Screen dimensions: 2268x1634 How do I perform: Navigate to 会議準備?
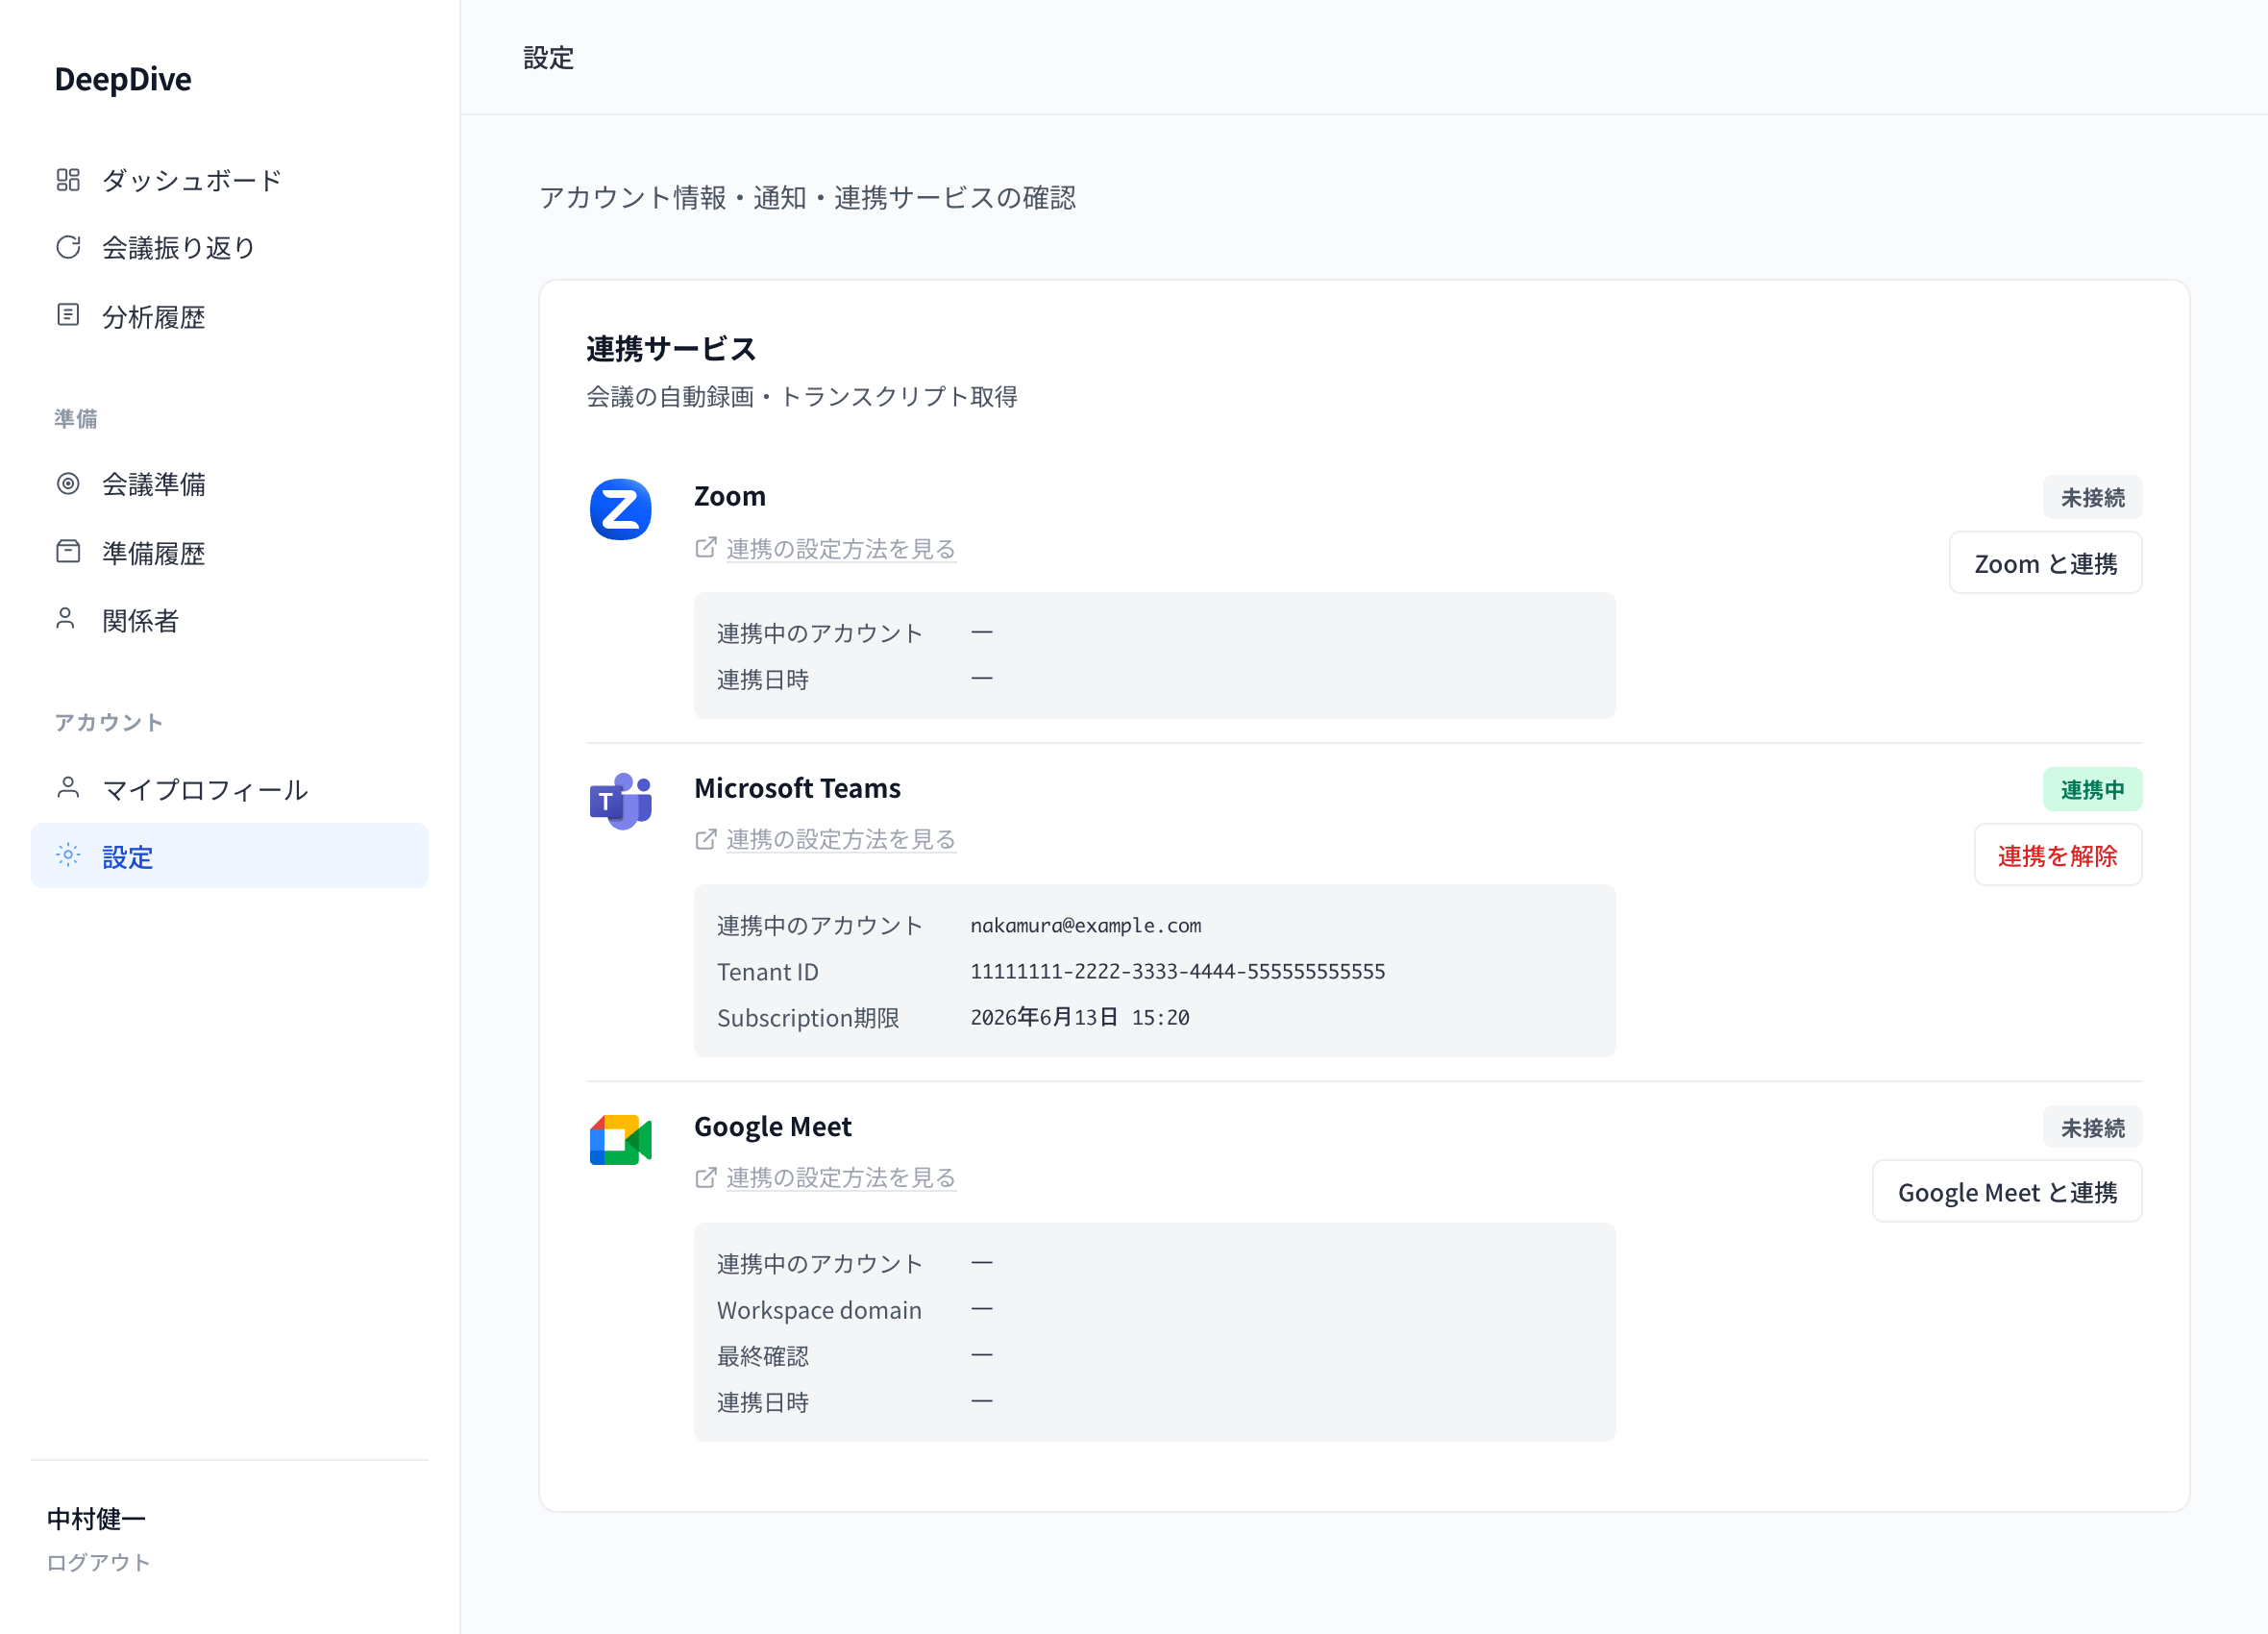[229, 484]
